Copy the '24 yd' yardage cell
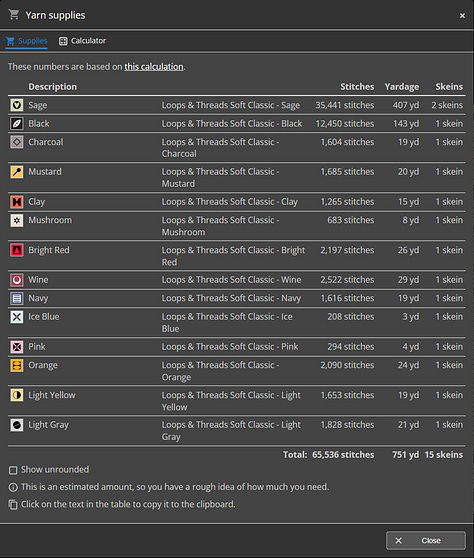This screenshot has height=558, width=474. pyautogui.click(x=408, y=365)
